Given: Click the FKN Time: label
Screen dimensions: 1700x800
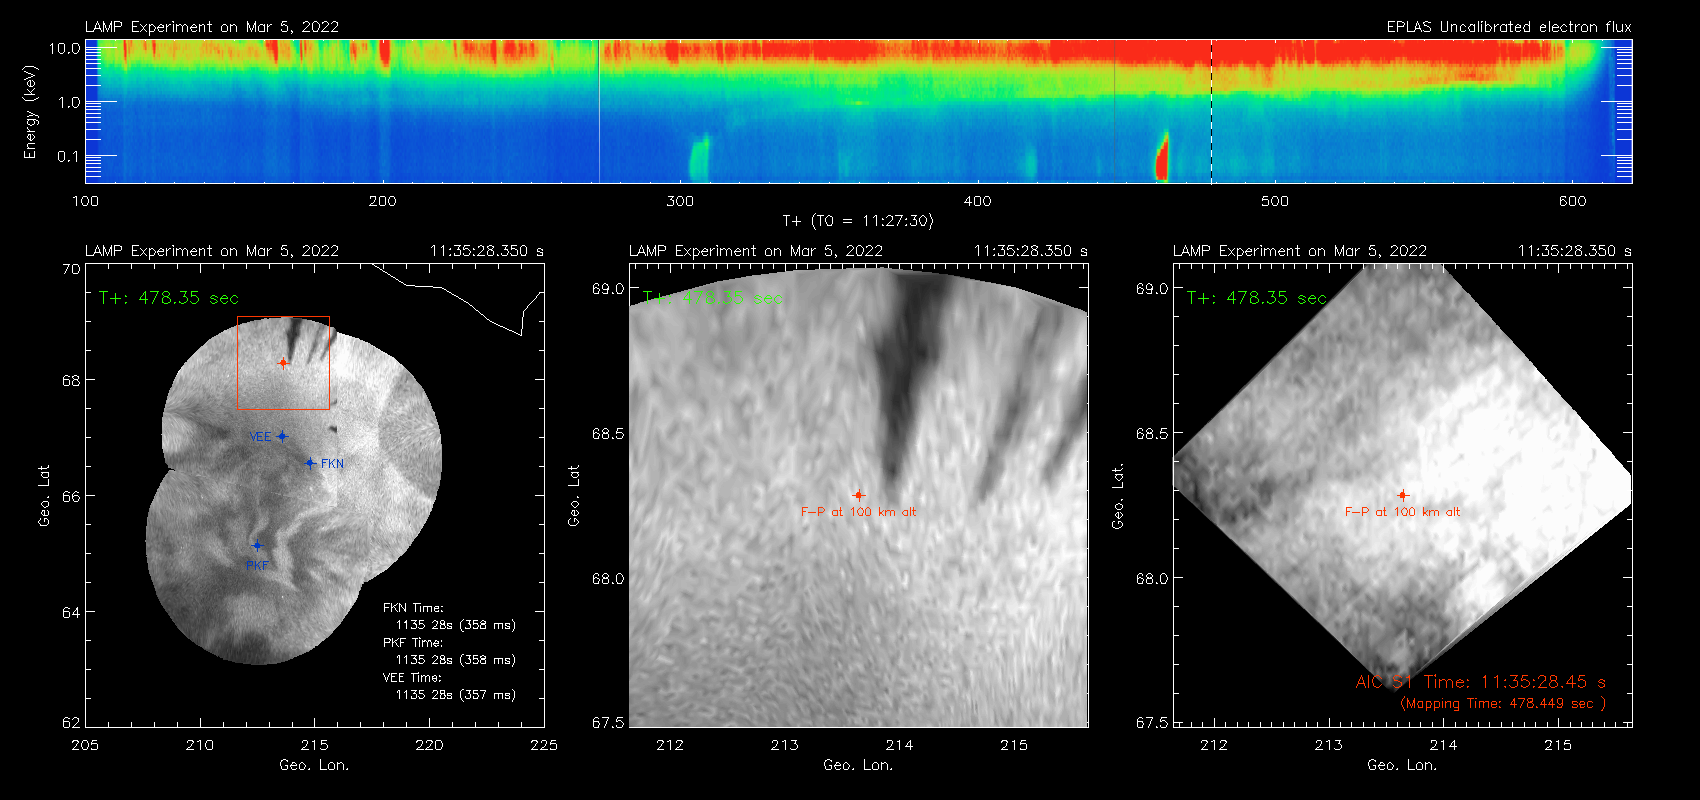Looking at the screenshot, I should (413, 608).
